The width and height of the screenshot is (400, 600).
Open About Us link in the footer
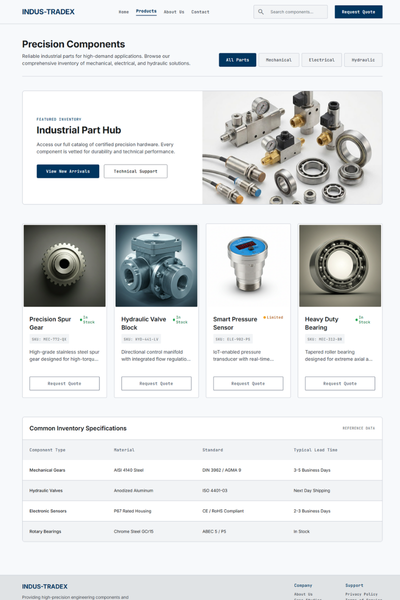click(303, 594)
